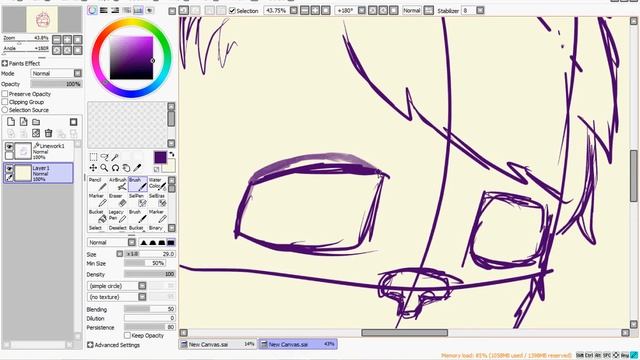Expand Advanced Settings section
Image resolution: width=640 pixels, height=360 pixels.
(90, 345)
